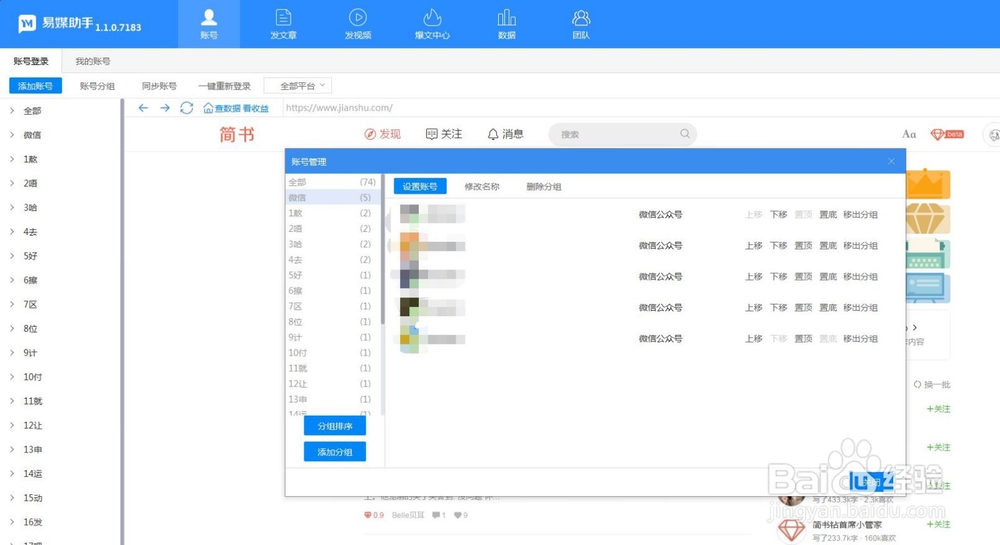Viewport: 1000px width, 545px height.
Task: Expand the 微信 group in sidebar
Action: 12,134
